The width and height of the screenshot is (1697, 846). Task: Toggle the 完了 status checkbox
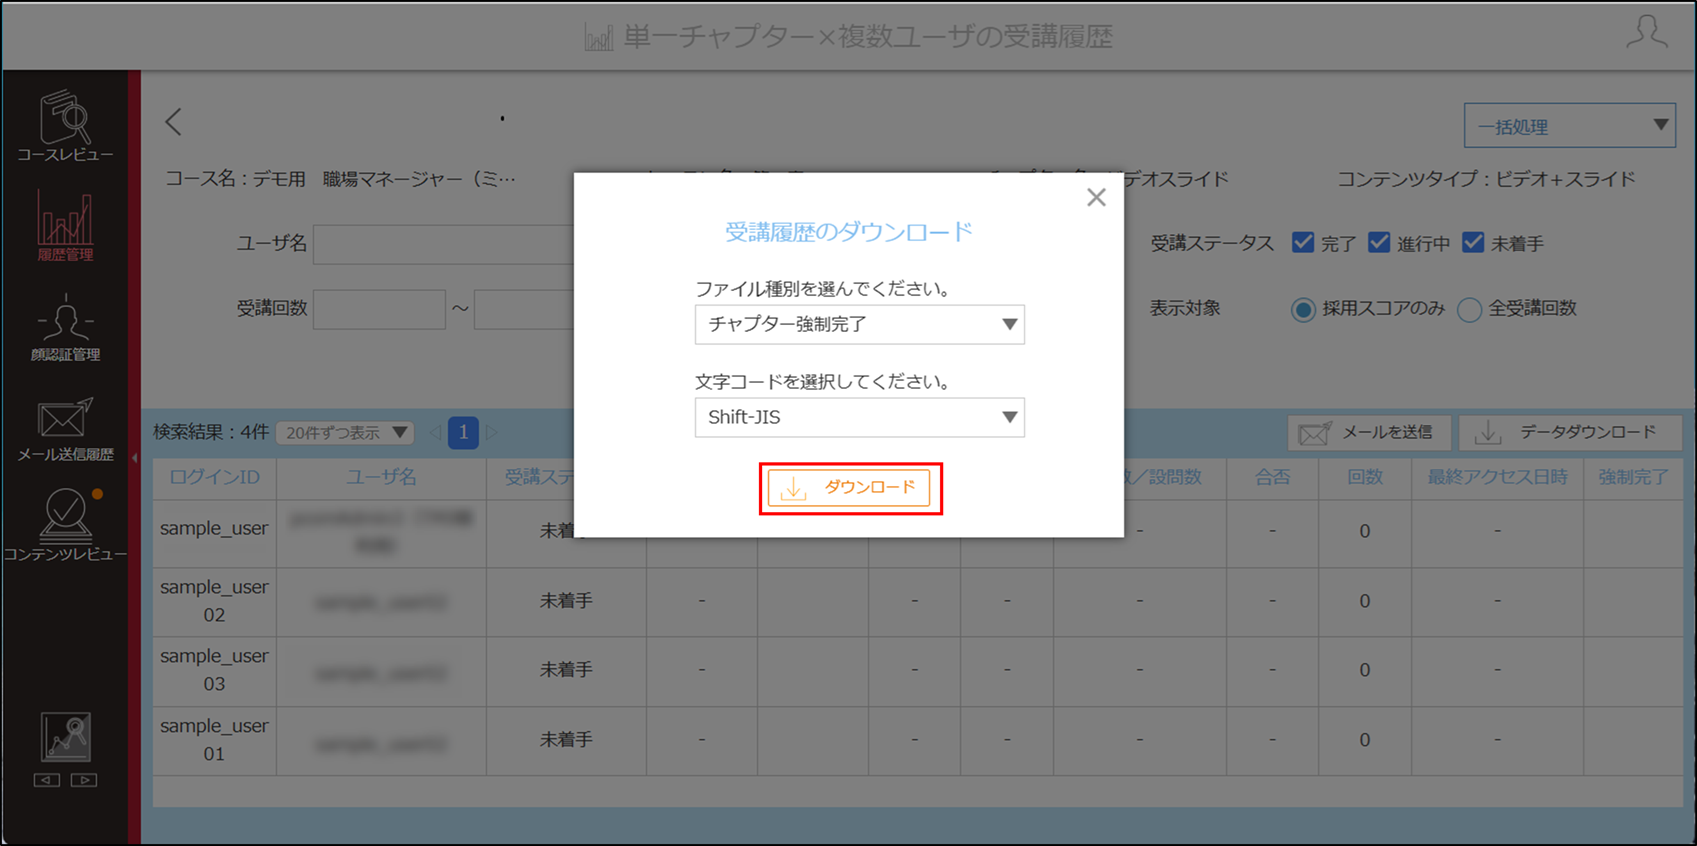[x=1302, y=243]
